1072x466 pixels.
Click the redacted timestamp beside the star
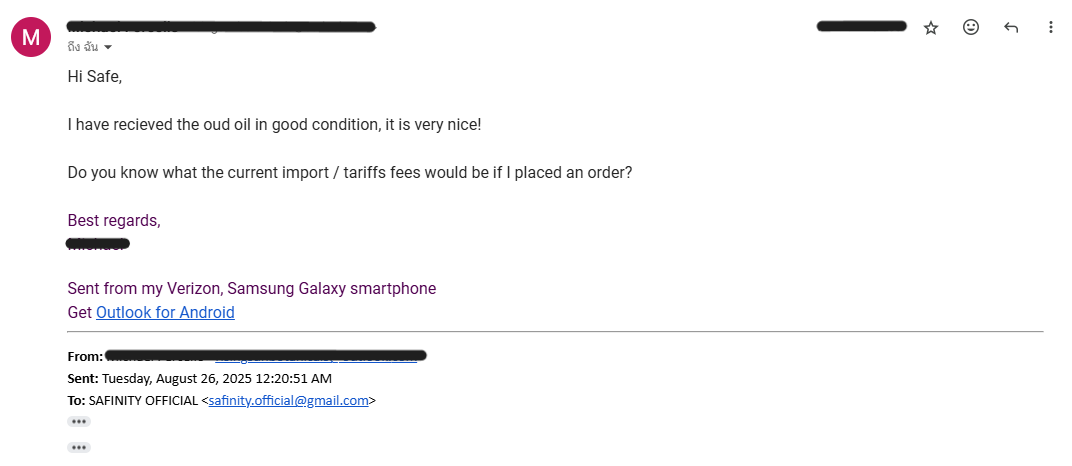tap(861, 26)
